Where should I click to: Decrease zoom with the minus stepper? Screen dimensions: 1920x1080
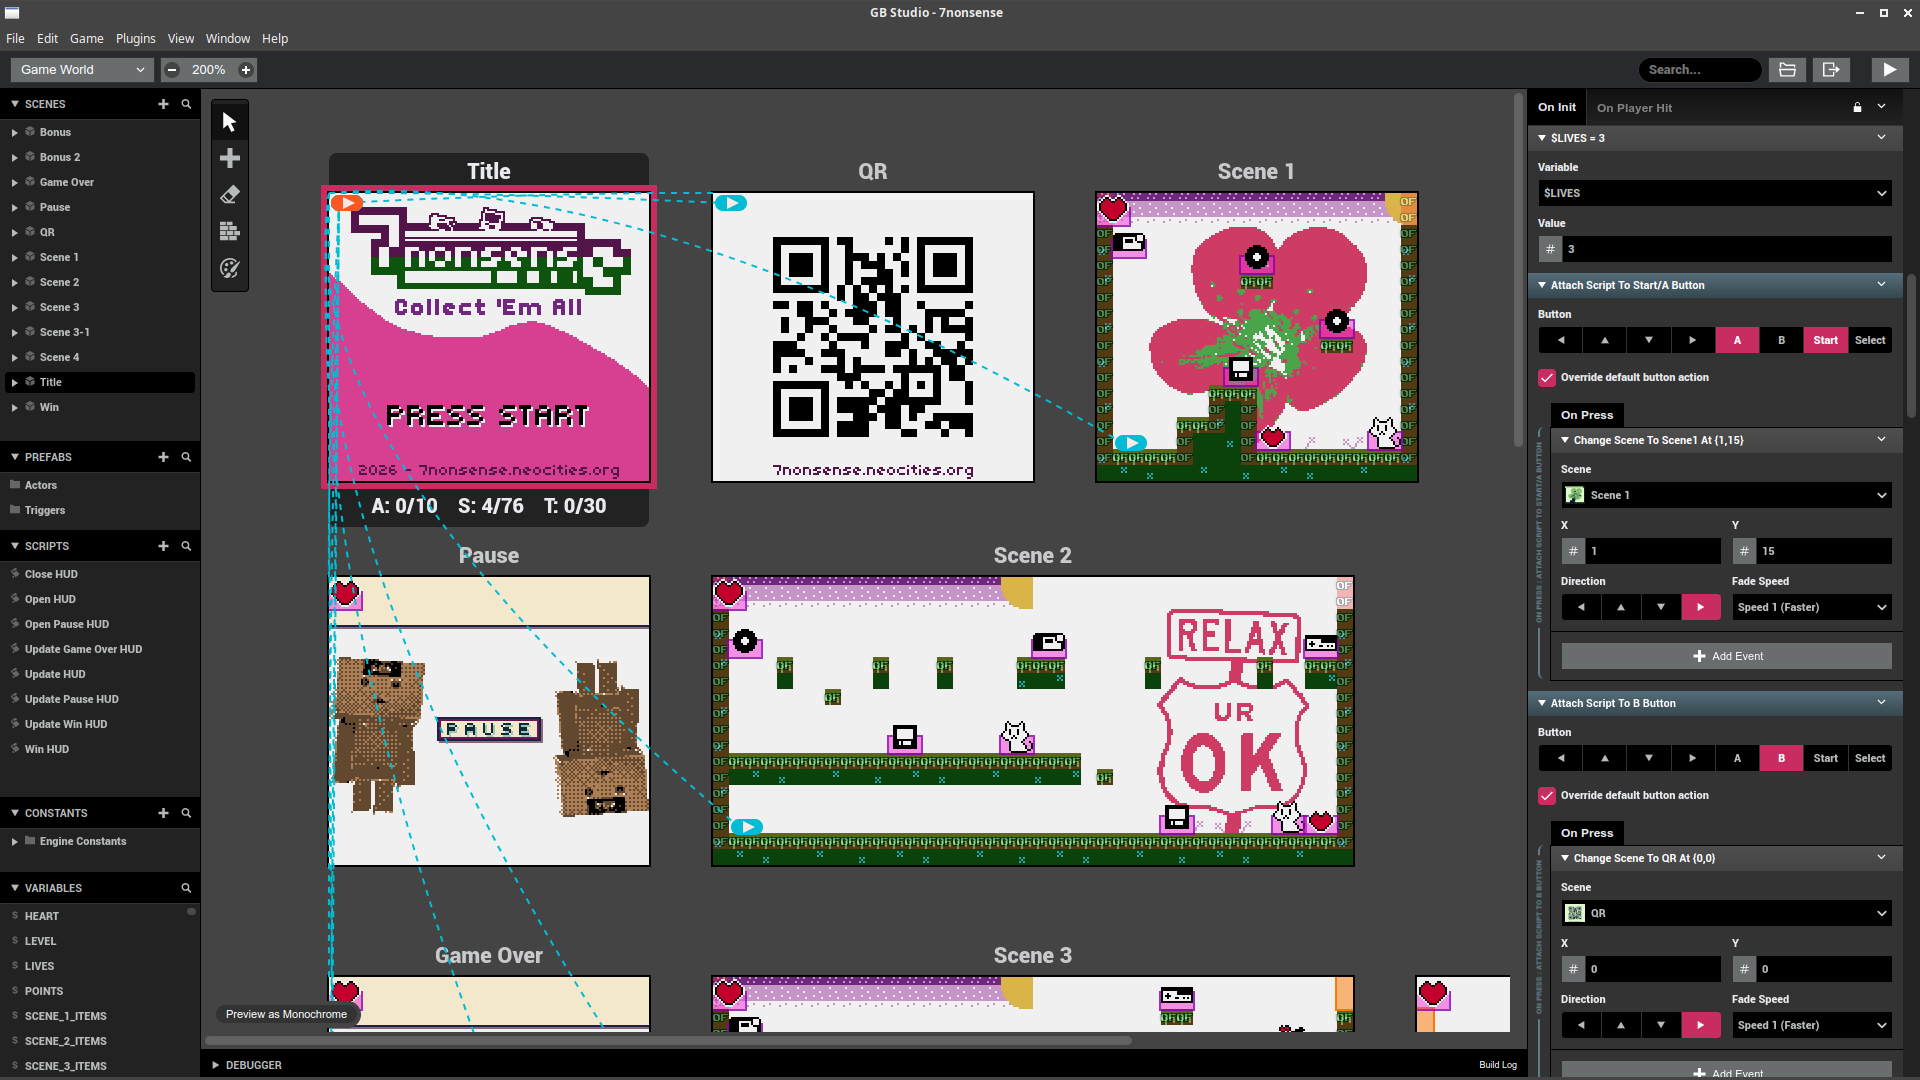172,69
